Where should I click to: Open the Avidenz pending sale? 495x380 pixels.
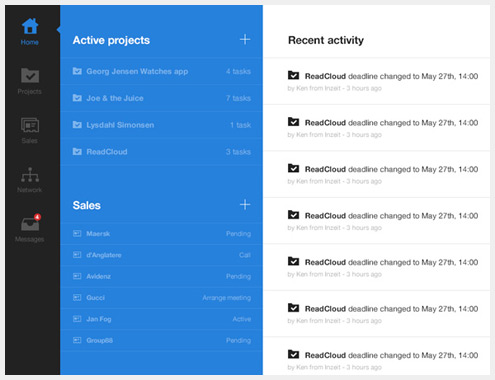(x=161, y=276)
